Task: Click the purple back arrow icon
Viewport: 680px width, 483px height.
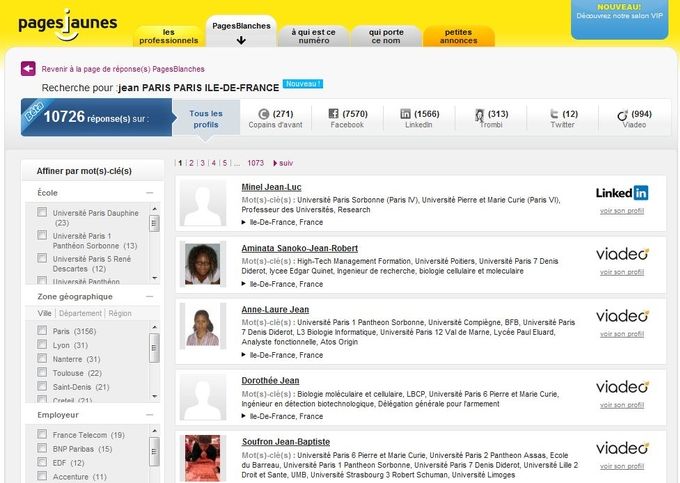Action: pos(28,69)
